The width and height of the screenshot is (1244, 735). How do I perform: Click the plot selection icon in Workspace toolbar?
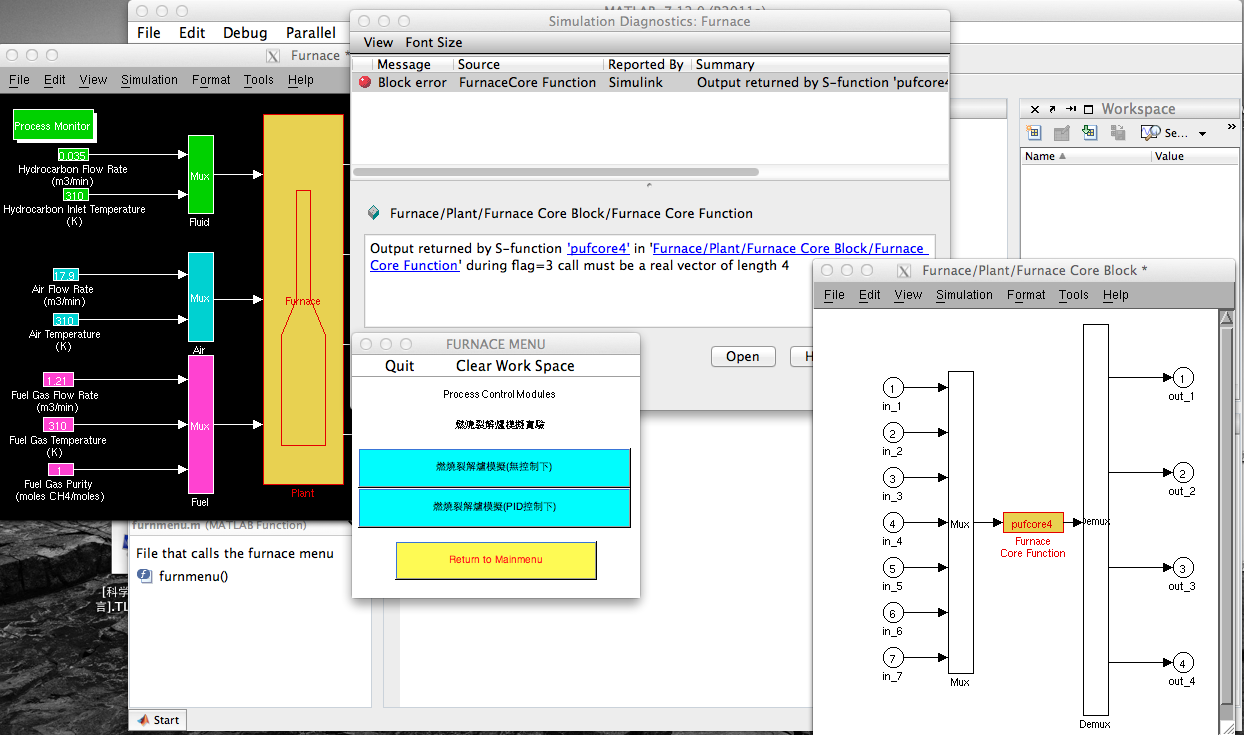point(1151,133)
